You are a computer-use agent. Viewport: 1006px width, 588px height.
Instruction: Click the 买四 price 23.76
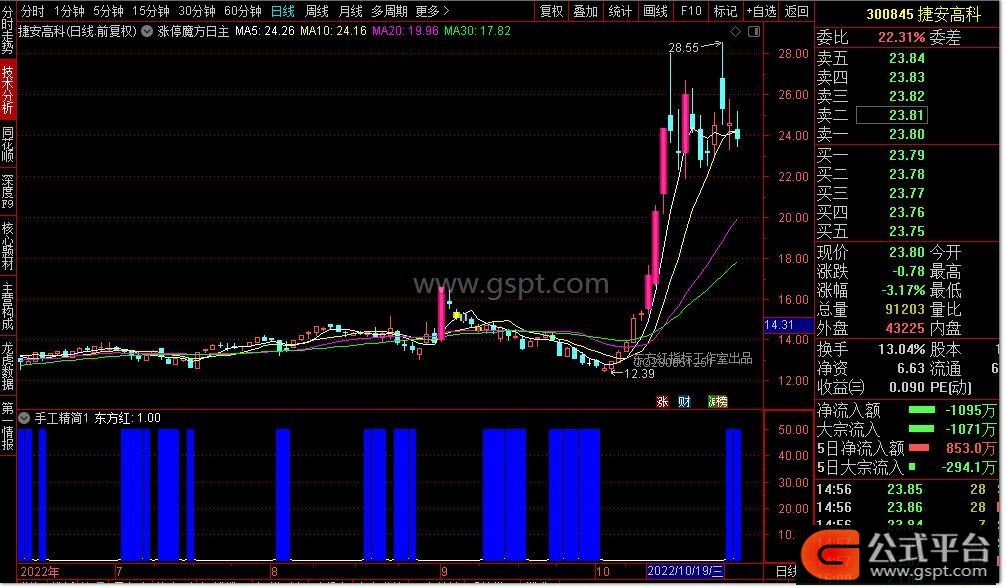907,212
